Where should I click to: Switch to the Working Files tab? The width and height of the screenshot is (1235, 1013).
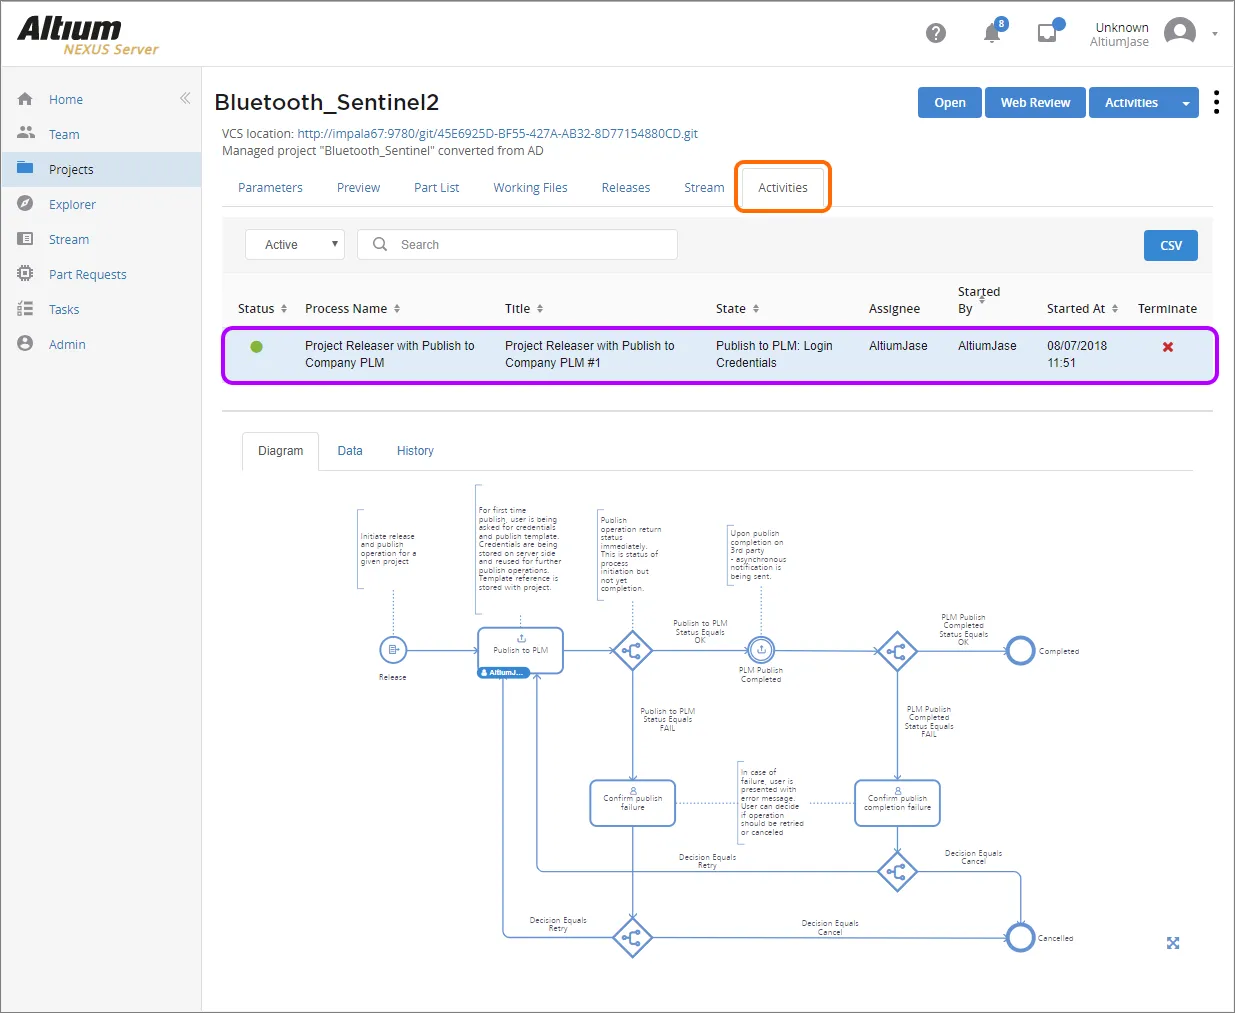tap(530, 187)
